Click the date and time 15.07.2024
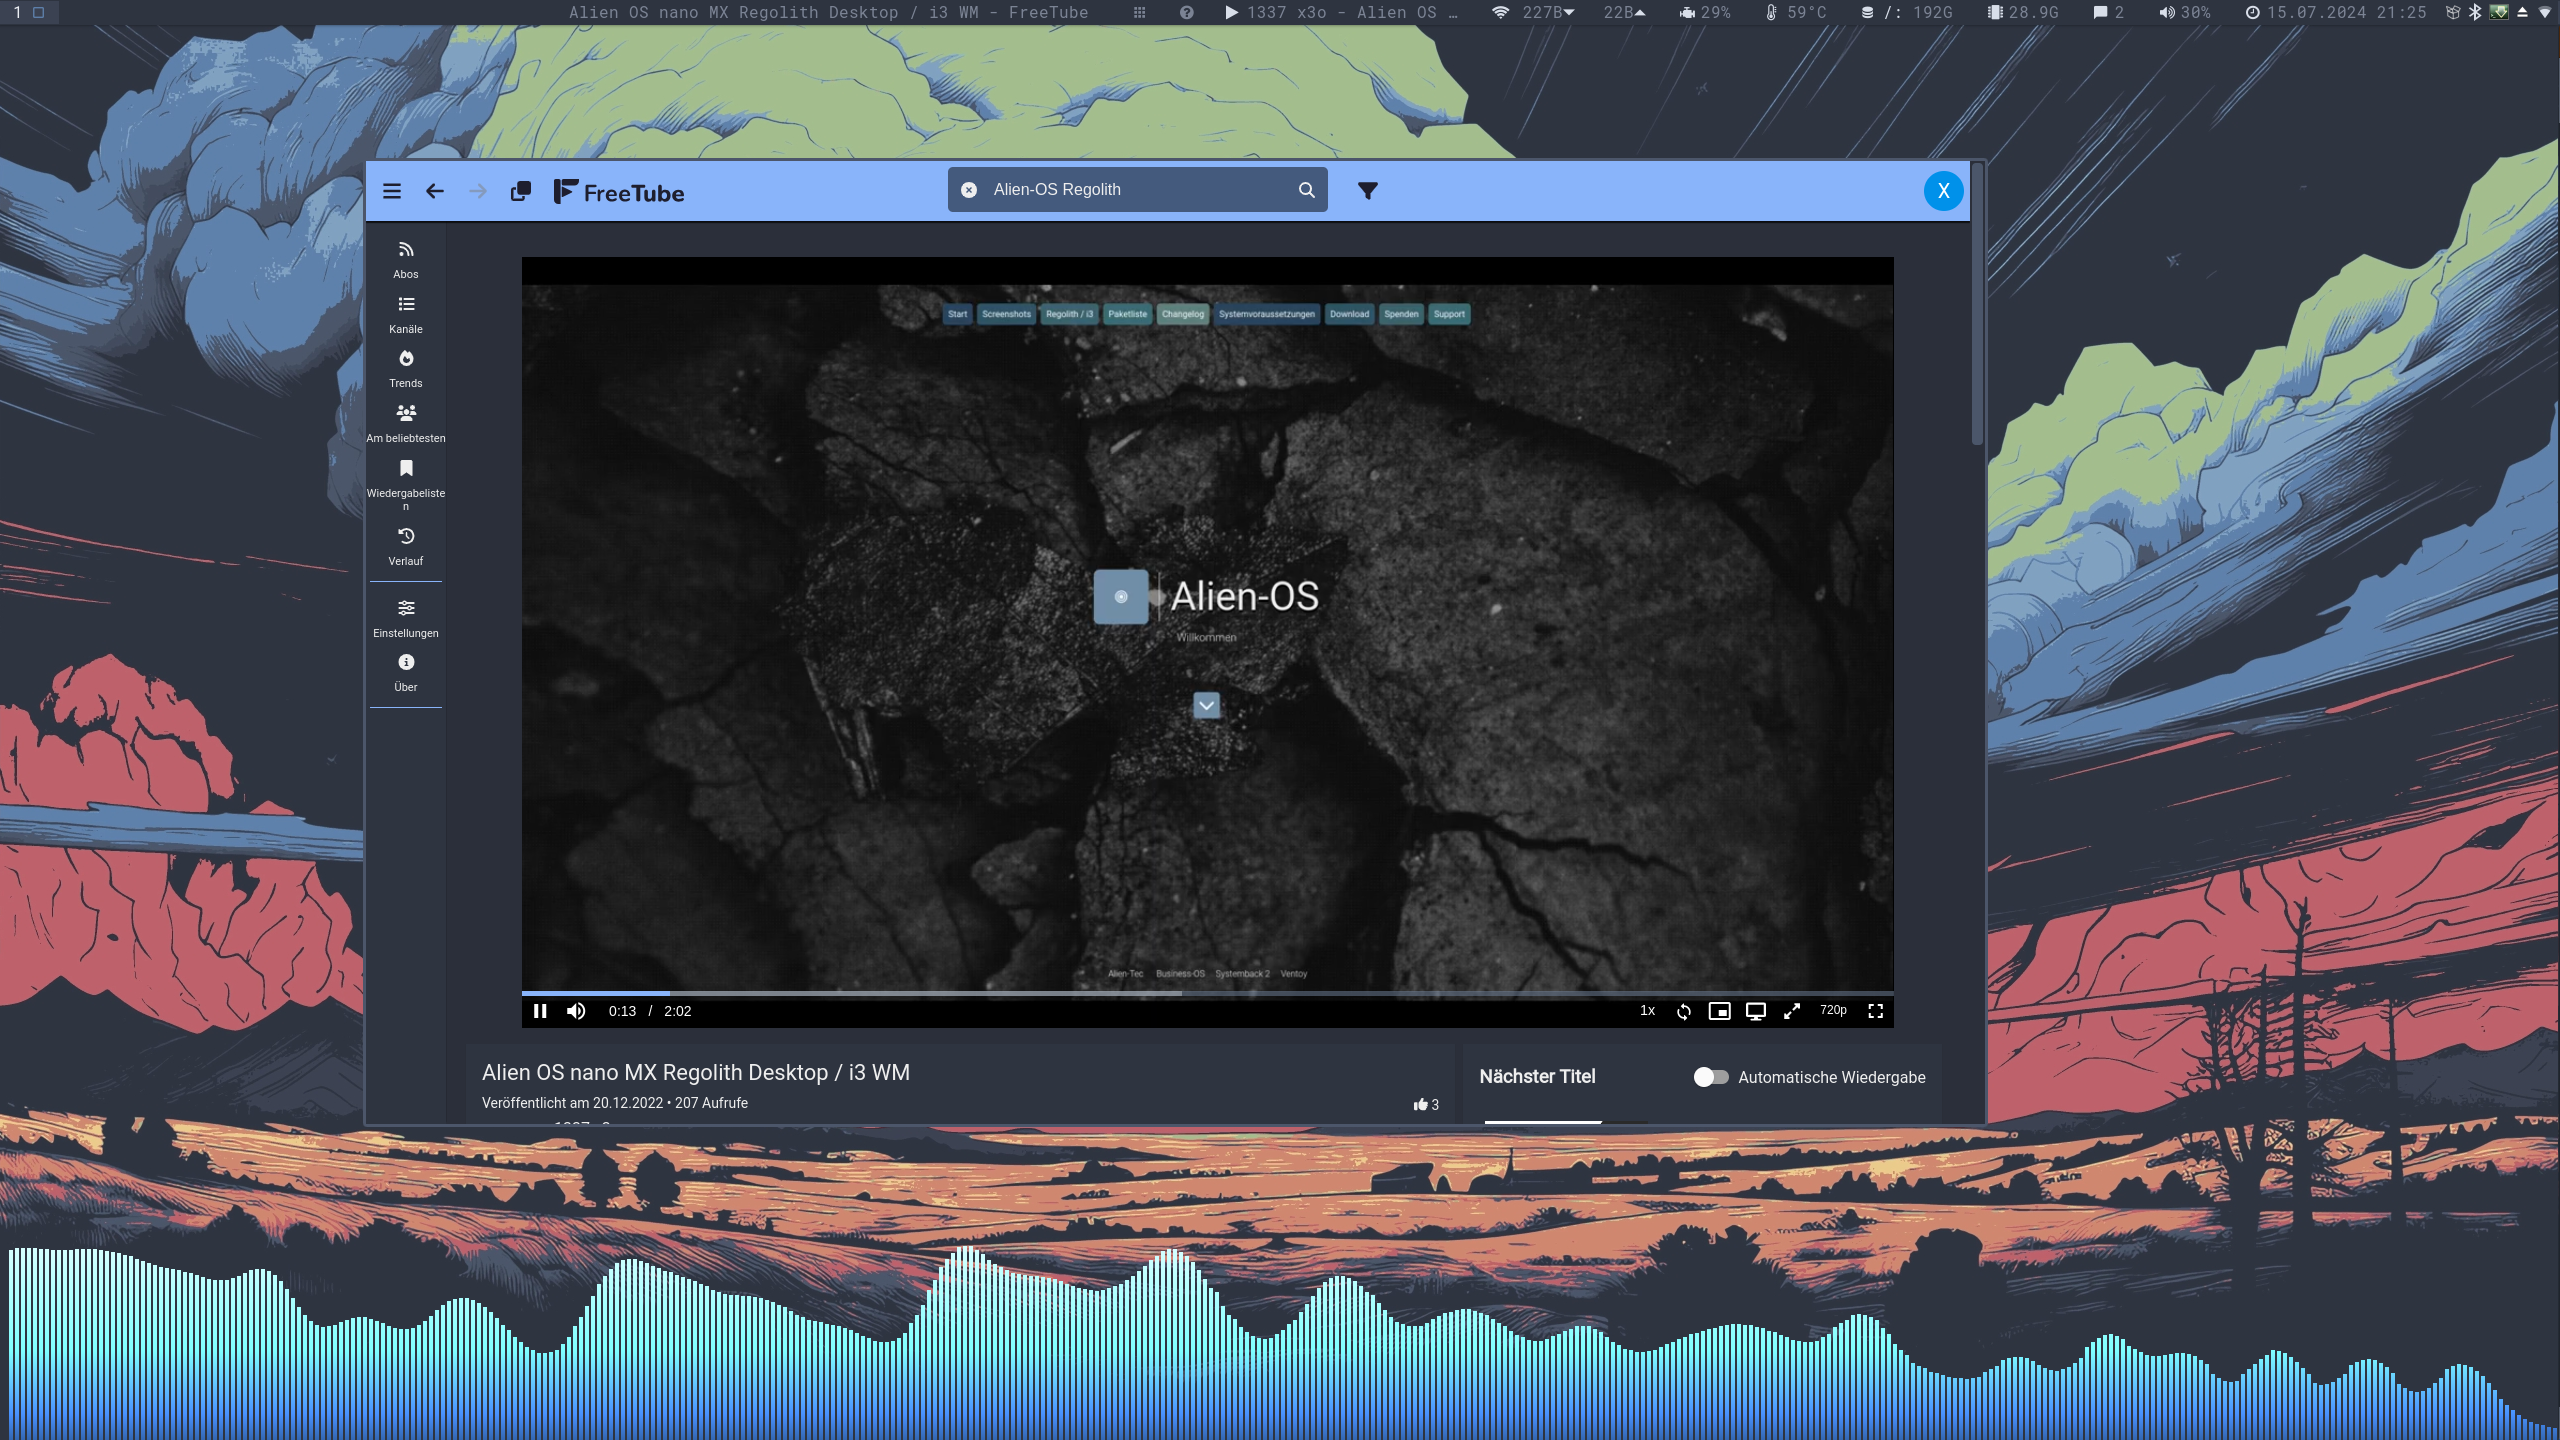Screen dimensions: 2560x1440 2336,12
